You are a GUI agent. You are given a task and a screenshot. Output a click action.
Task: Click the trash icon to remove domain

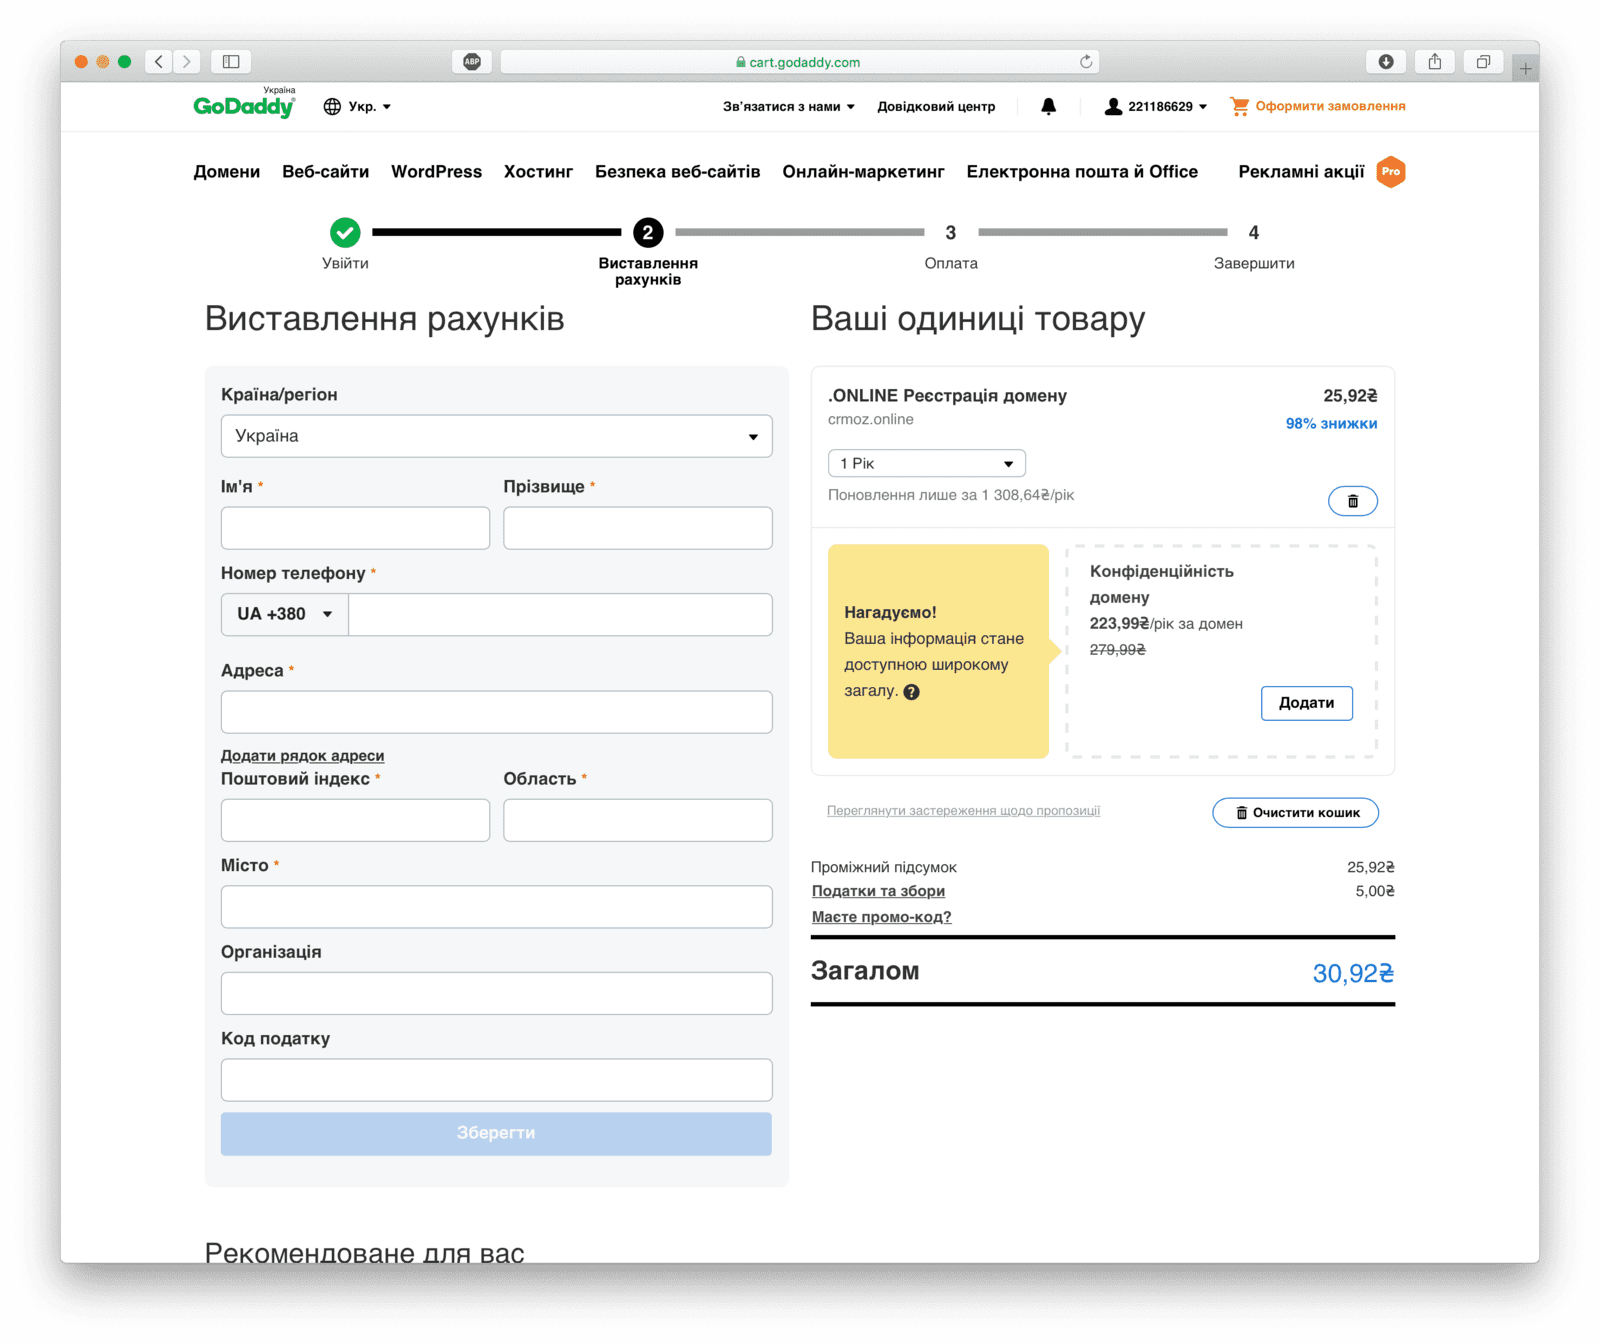pyautogui.click(x=1352, y=501)
